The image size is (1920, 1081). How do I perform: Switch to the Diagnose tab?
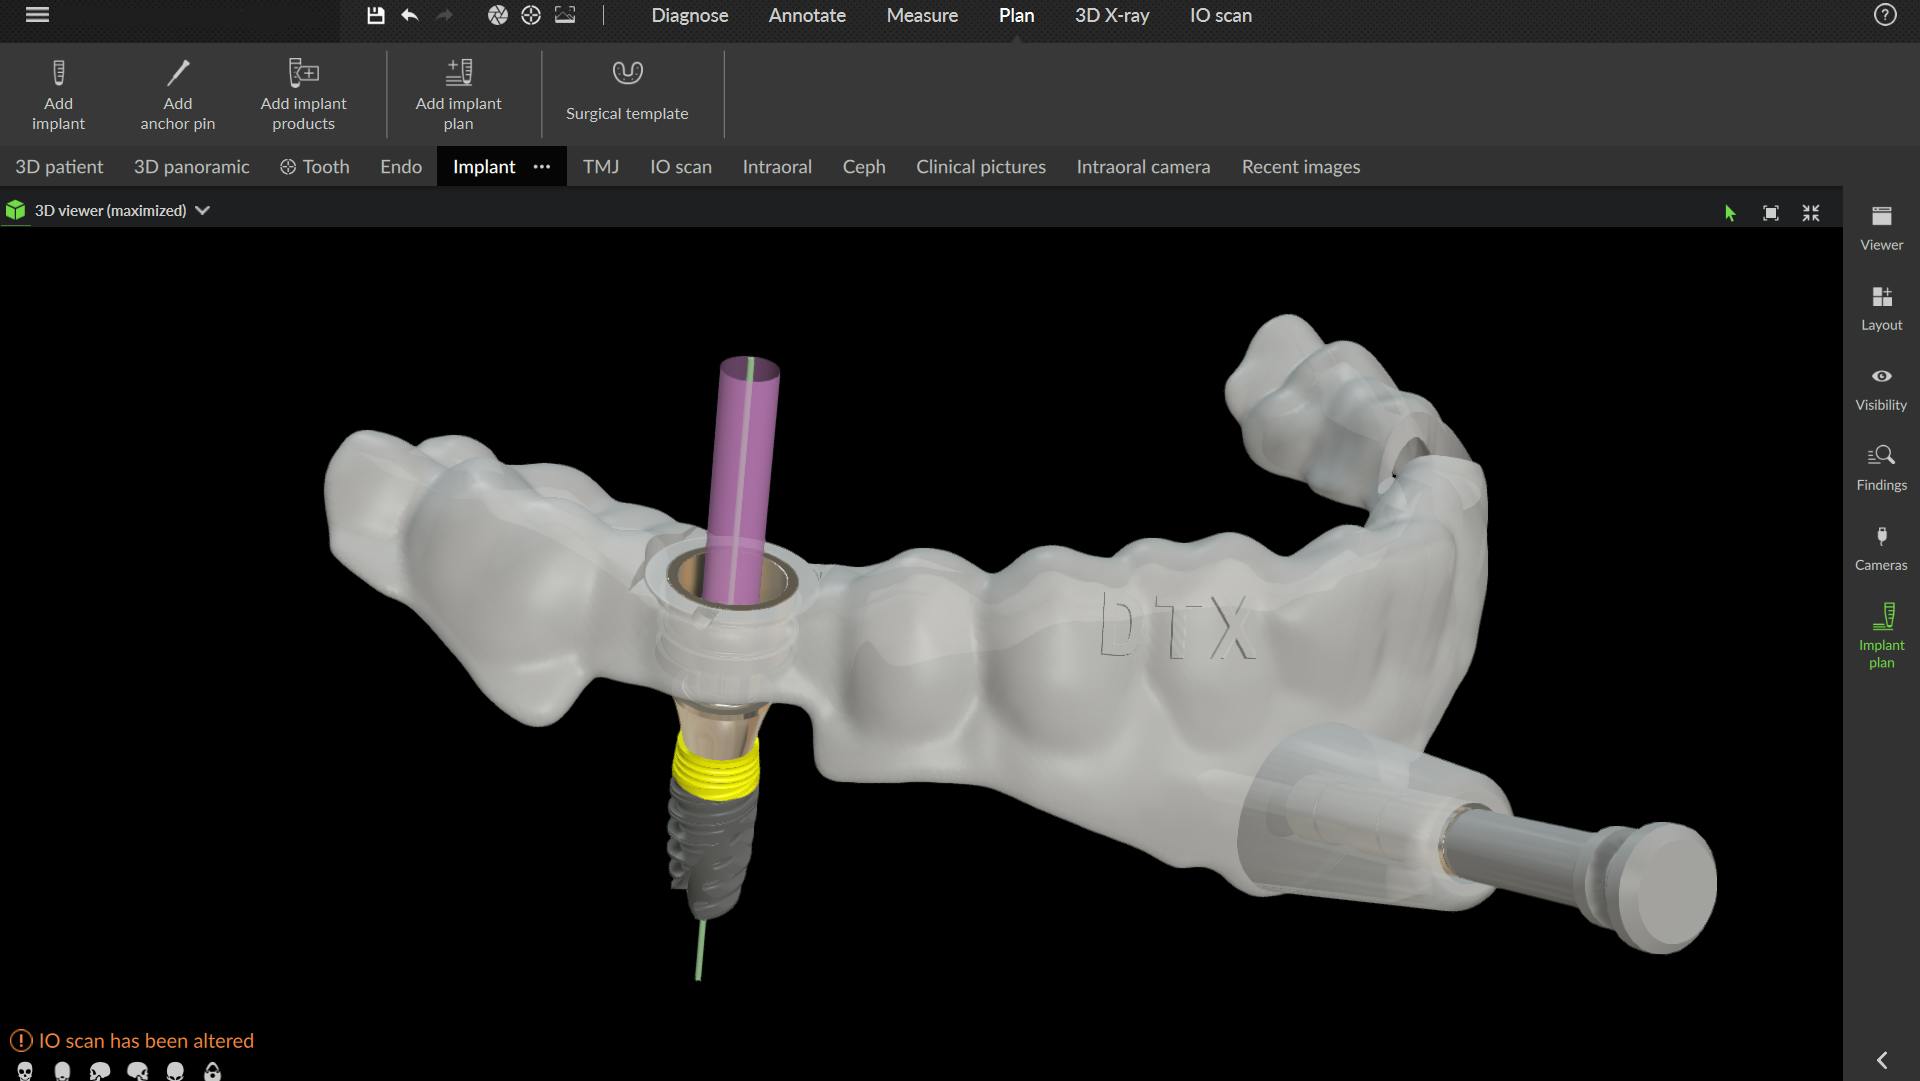click(689, 15)
